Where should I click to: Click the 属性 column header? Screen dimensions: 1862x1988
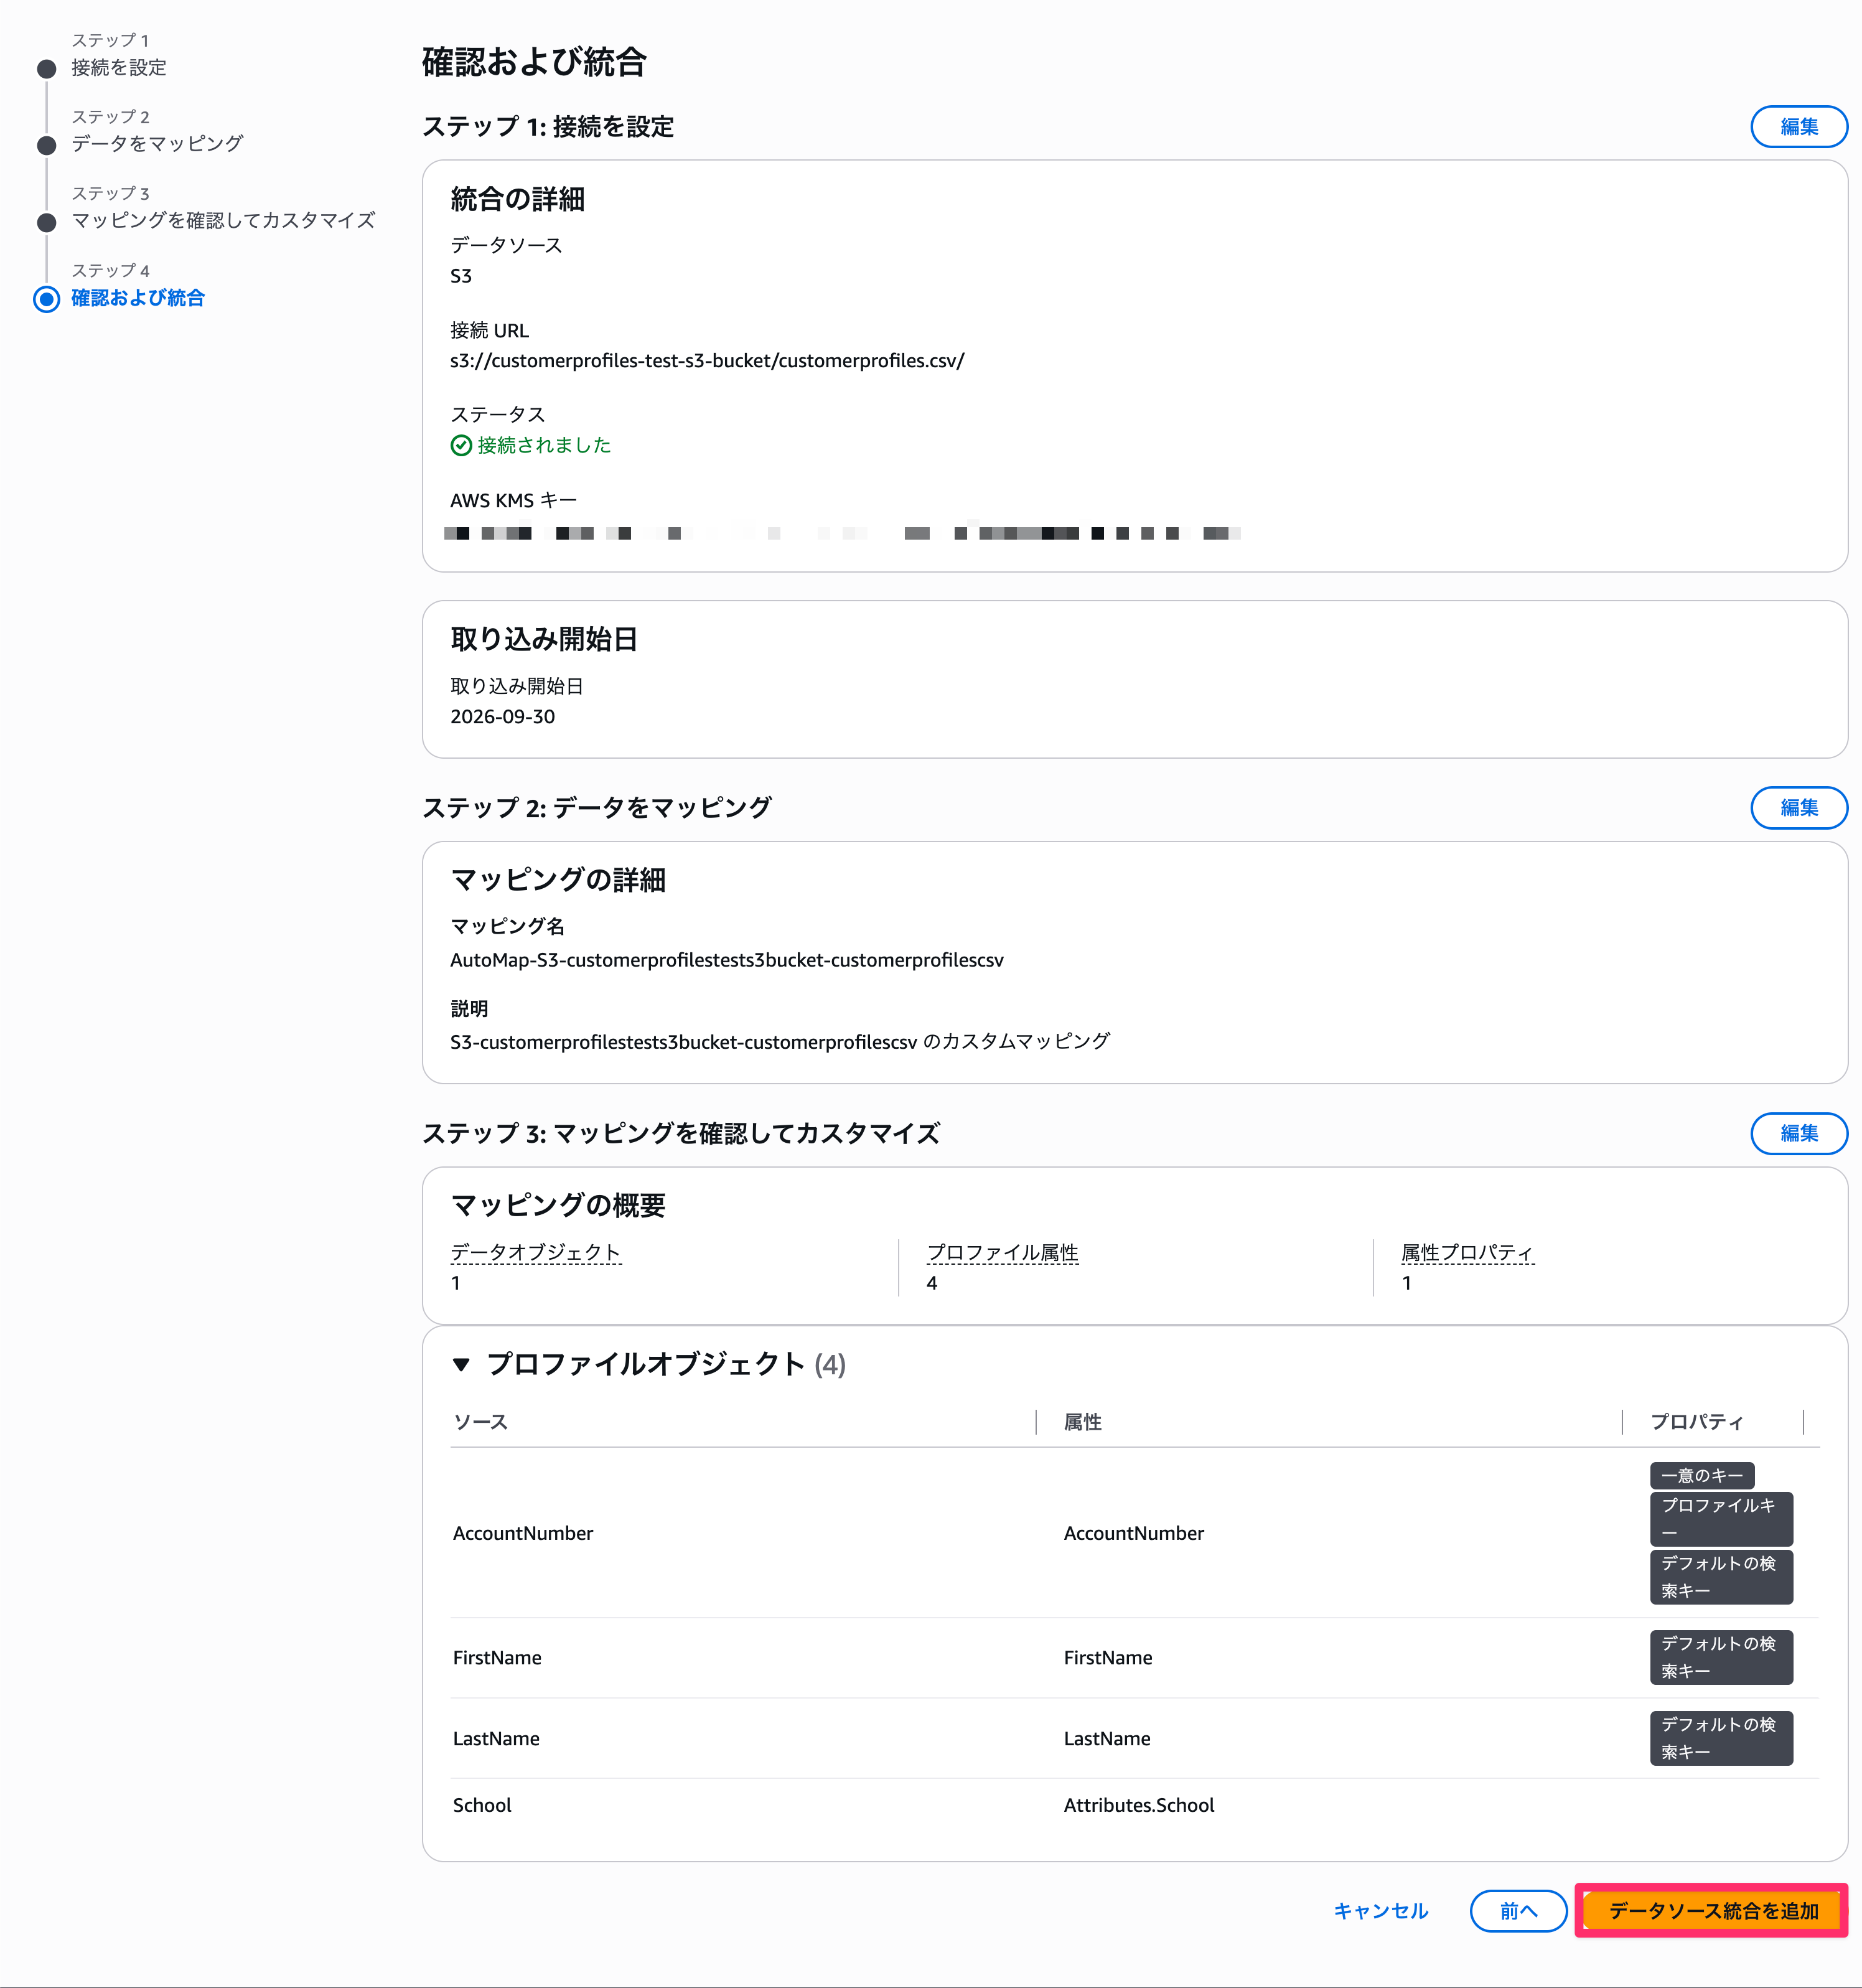1083,1421
